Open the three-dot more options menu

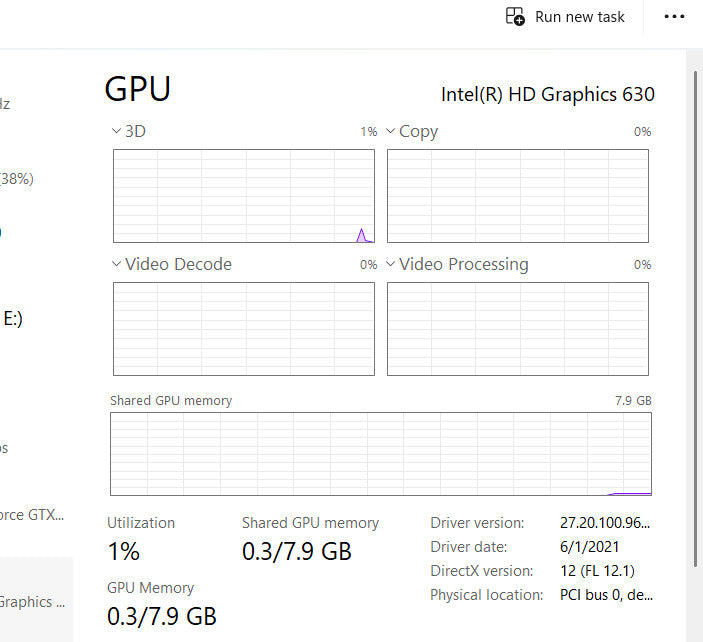[x=675, y=17]
